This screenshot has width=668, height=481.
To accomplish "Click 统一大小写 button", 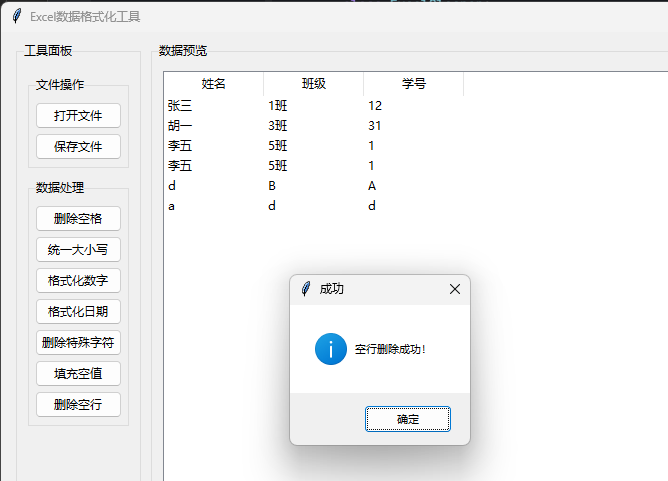I will (78, 250).
